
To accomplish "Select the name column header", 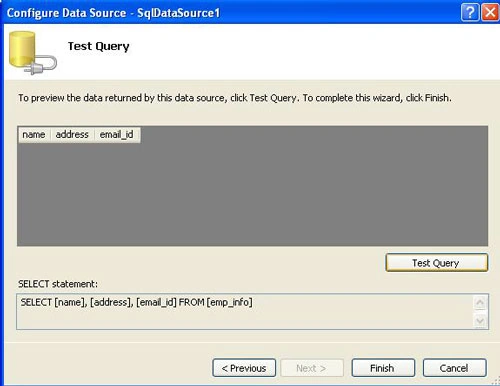I will click(34, 135).
